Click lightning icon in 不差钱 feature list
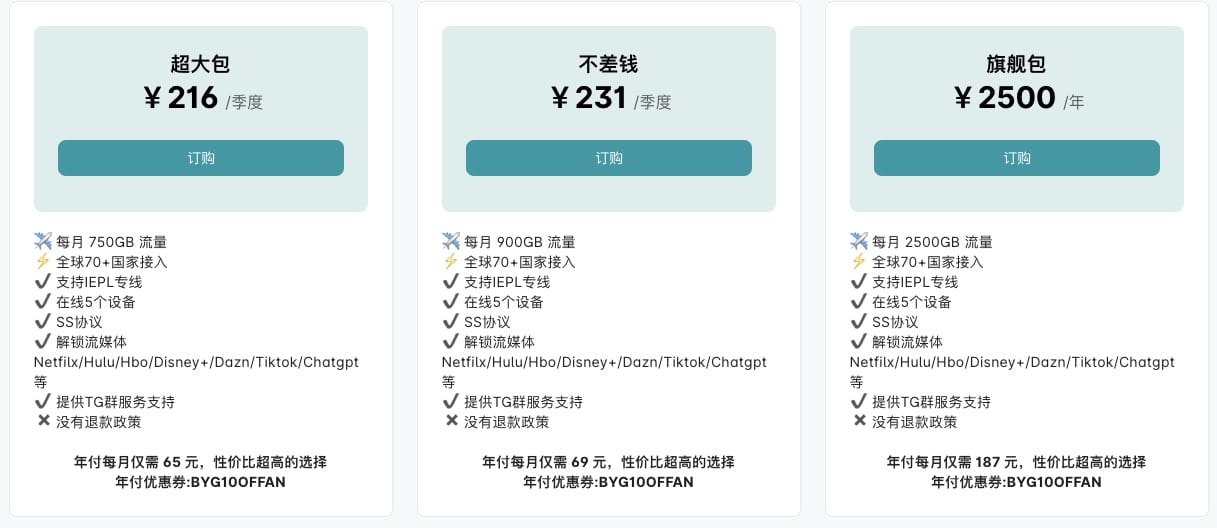 [x=451, y=261]
